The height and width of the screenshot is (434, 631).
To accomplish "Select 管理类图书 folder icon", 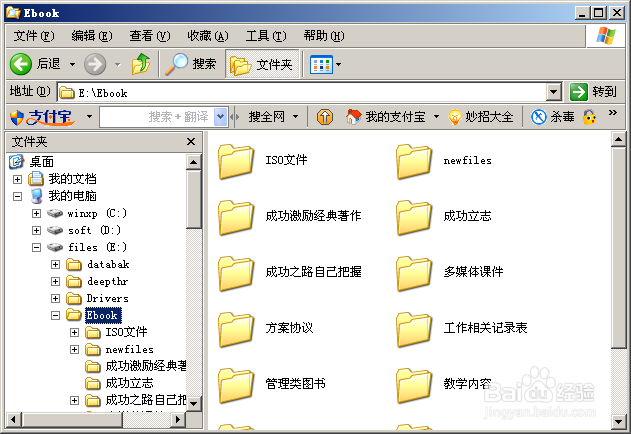I will pos(236,385).
